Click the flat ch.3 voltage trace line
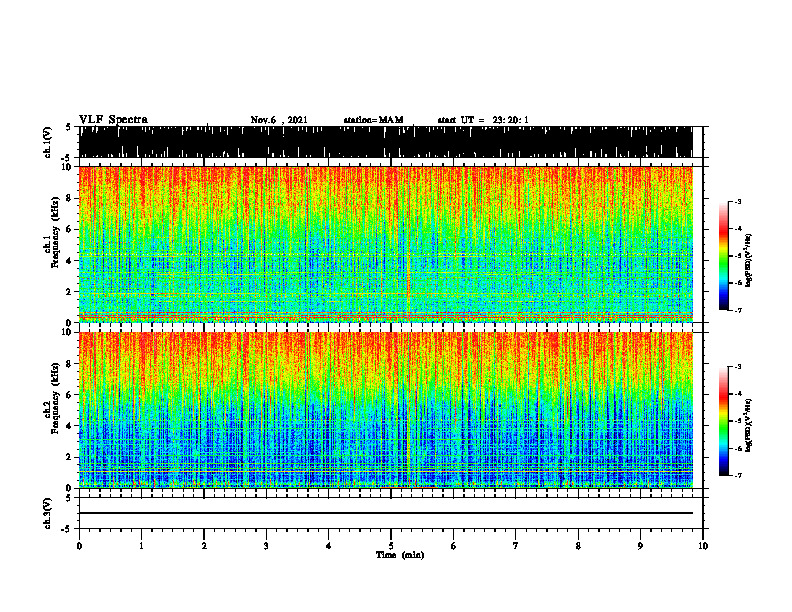 pos(386,513)
